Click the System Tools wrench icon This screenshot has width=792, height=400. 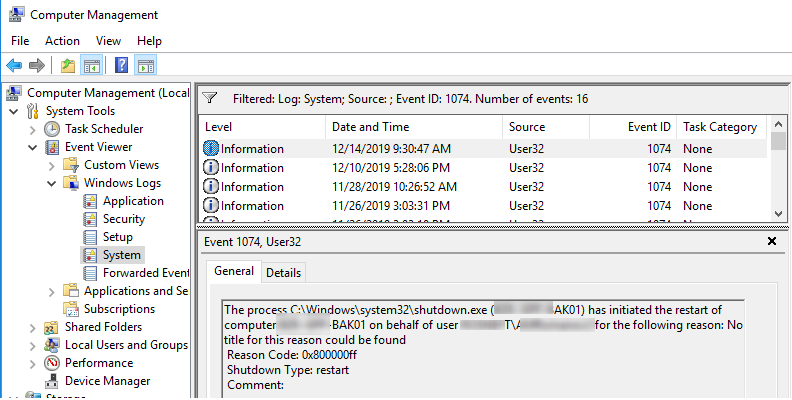[x=33, y=111]
